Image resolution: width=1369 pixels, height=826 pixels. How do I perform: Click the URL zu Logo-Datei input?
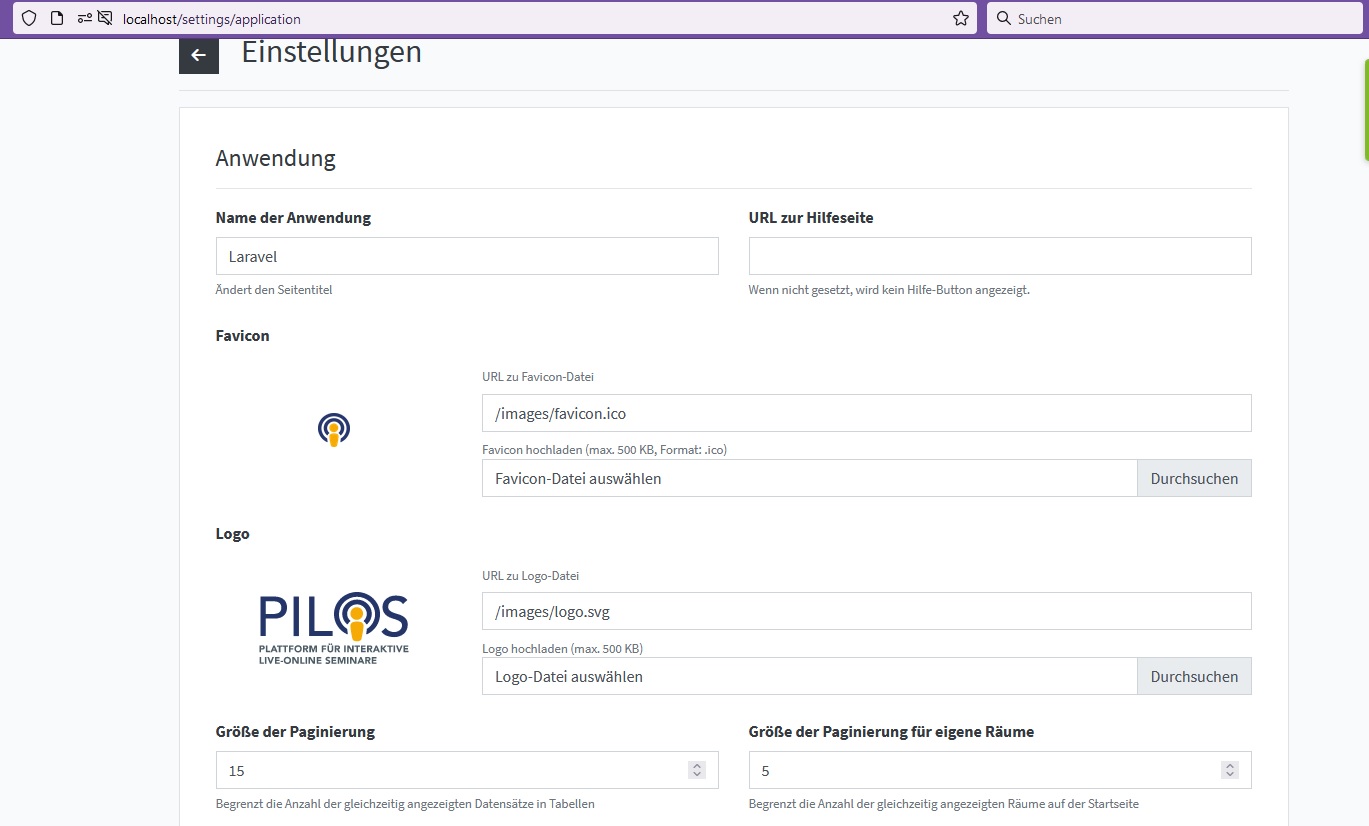[x=867, y=611]
